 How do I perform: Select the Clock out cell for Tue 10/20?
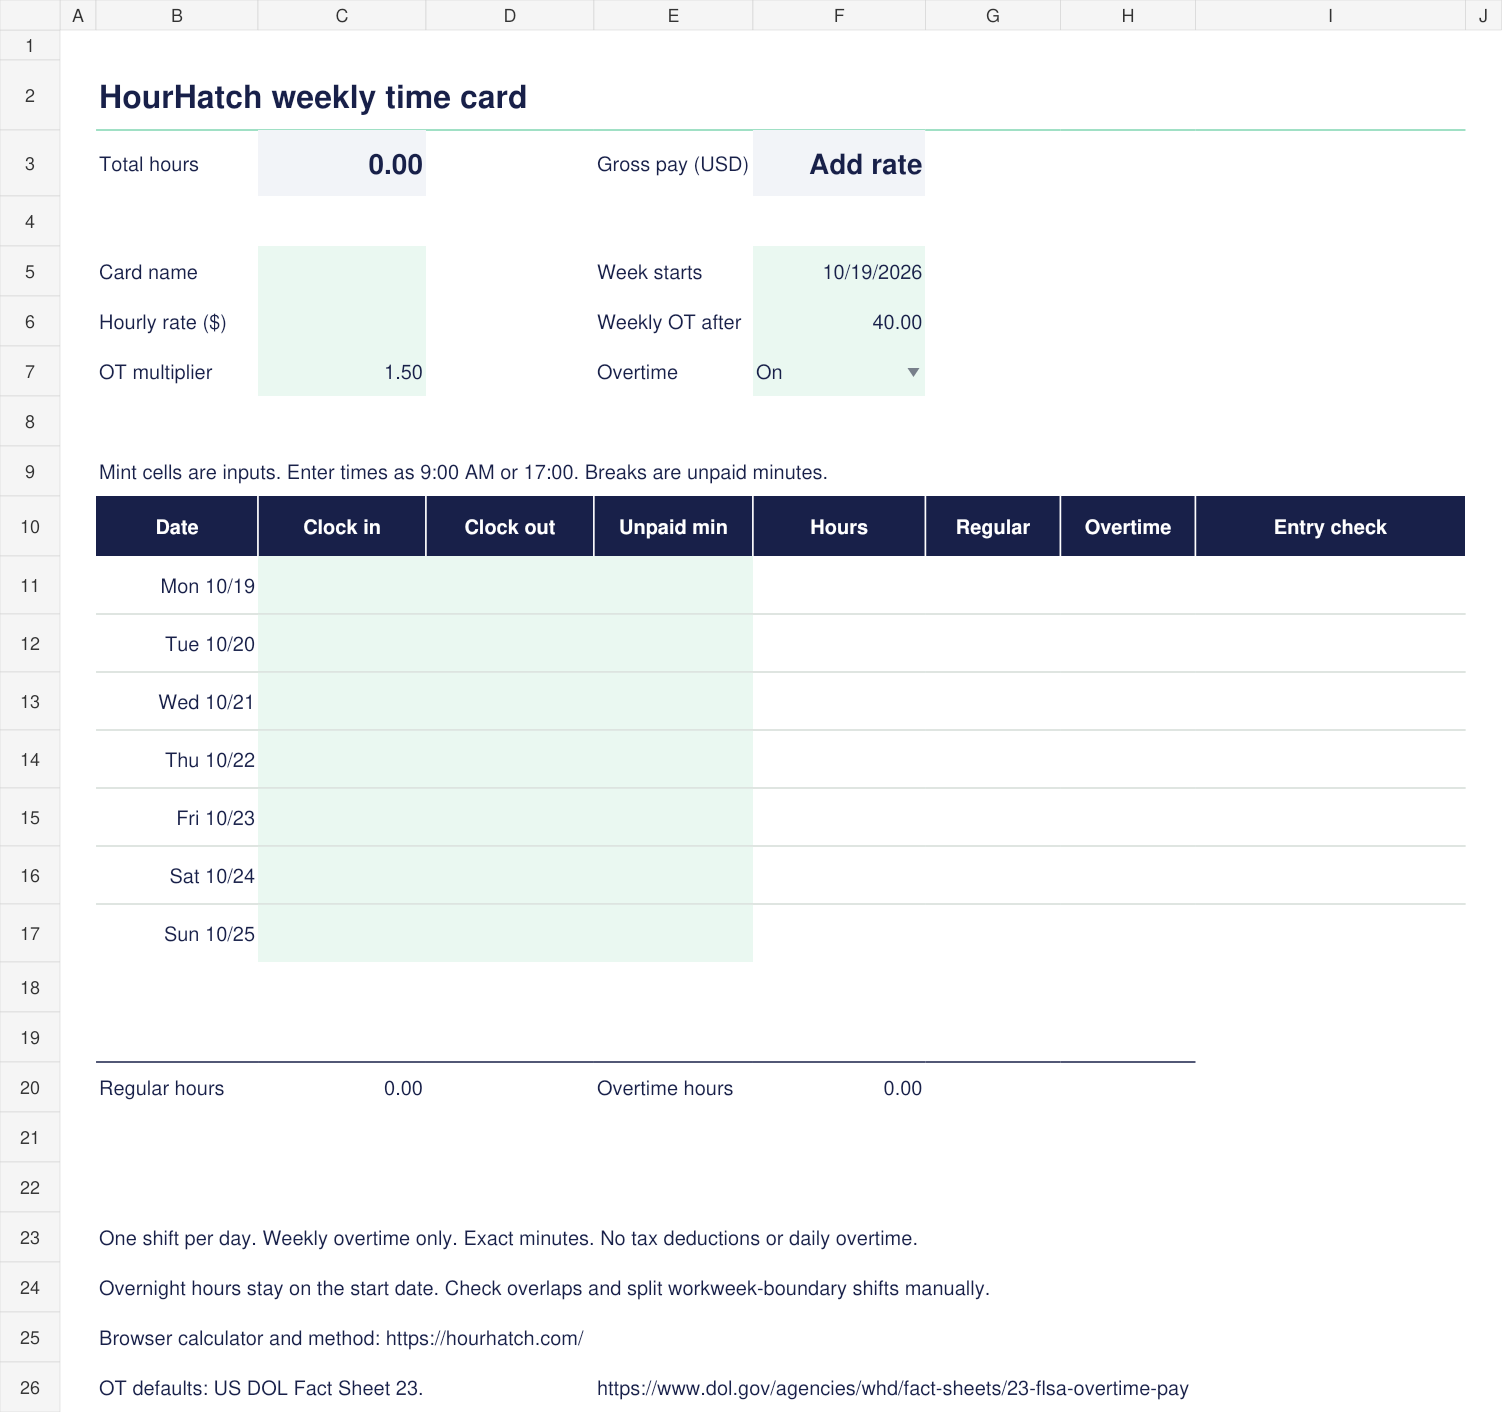click(x=510, y=644)
